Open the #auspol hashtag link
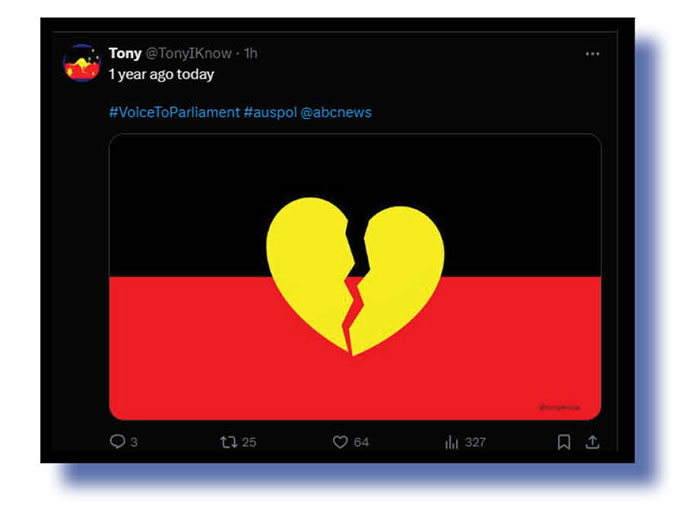Screen dimensions: 680x507 click(x=268, y=112)
